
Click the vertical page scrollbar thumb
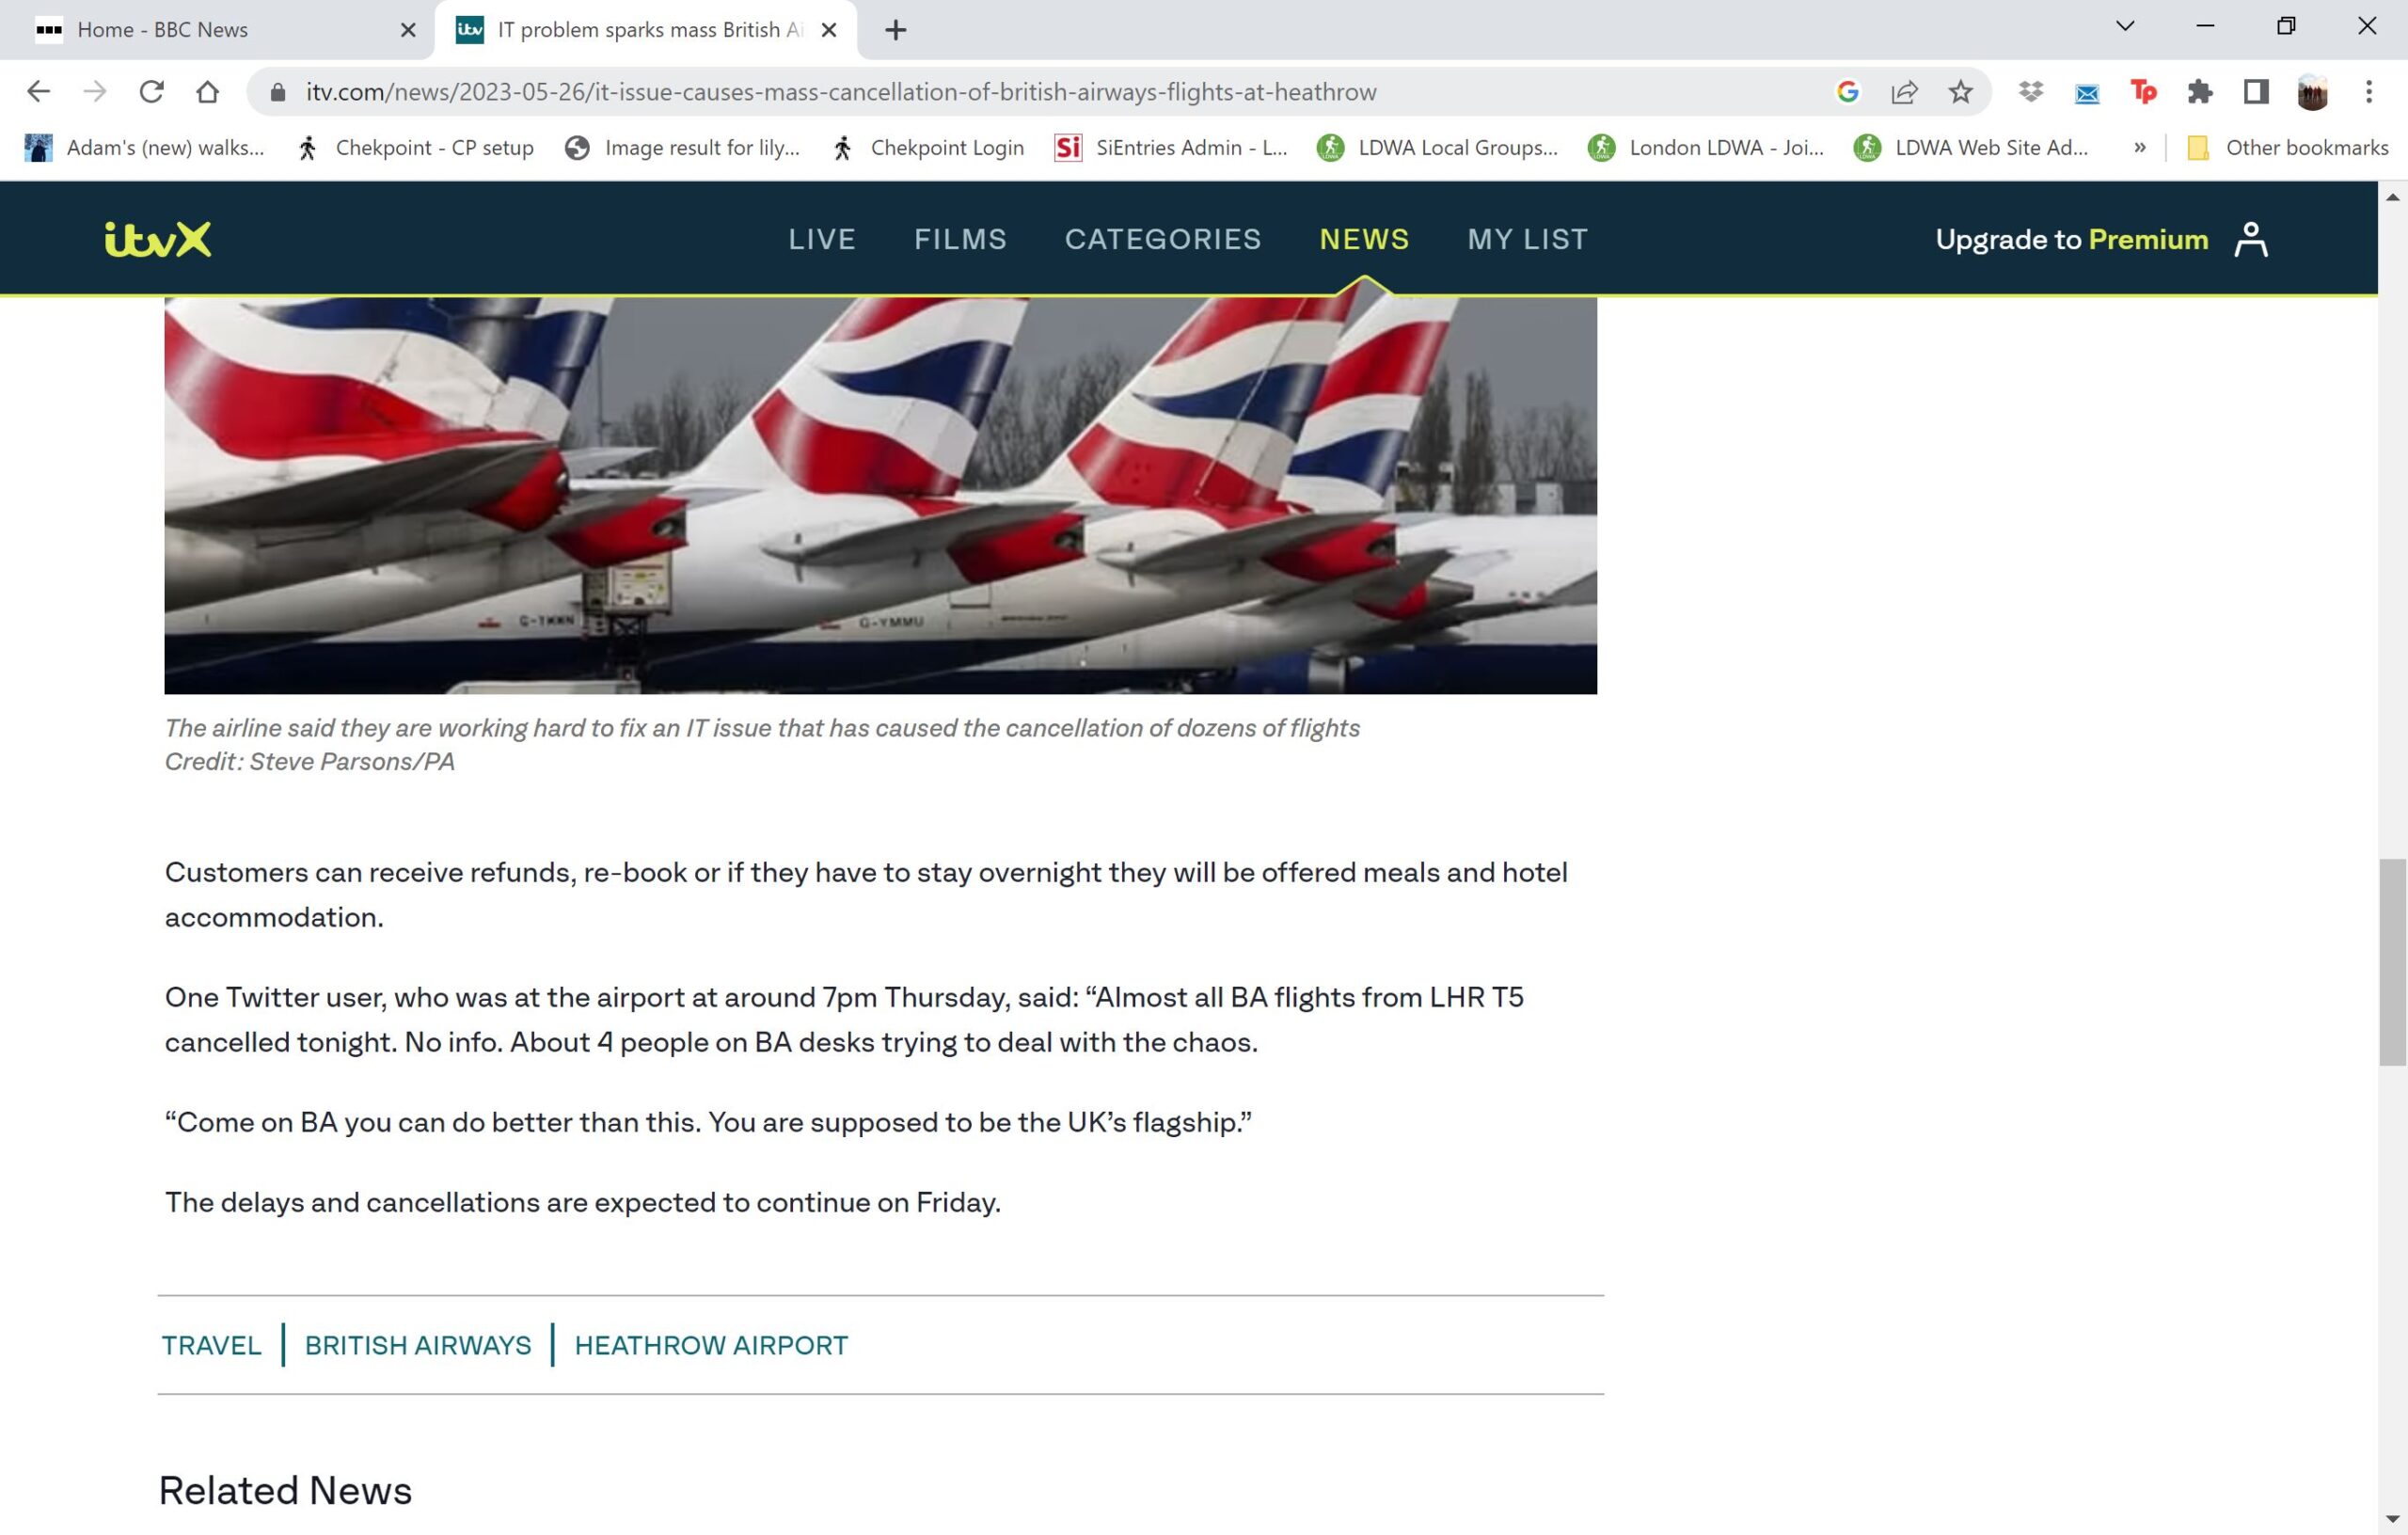coord(2392,961)
